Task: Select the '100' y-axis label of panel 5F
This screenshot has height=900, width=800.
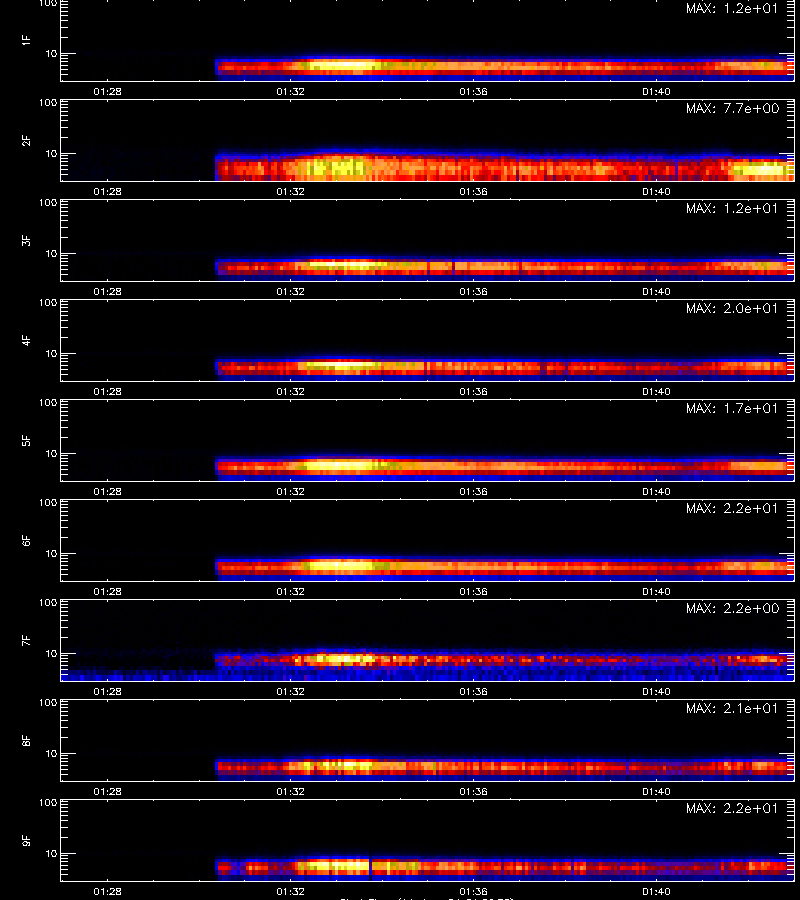Action: pos(48,403)
